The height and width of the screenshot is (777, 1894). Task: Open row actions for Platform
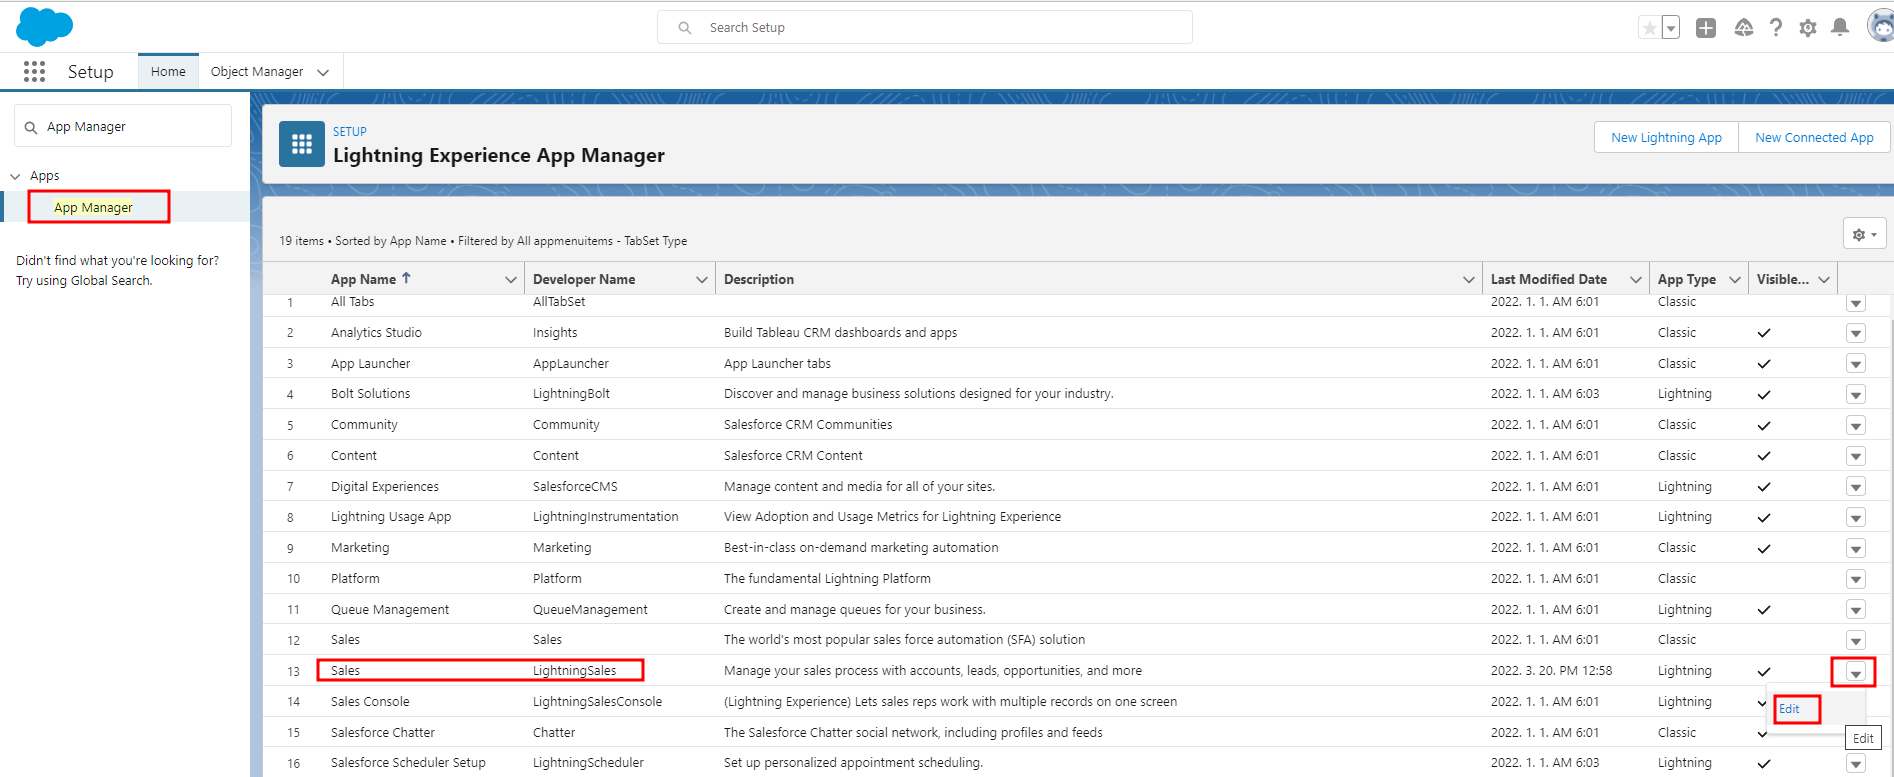click(1856, 579)
